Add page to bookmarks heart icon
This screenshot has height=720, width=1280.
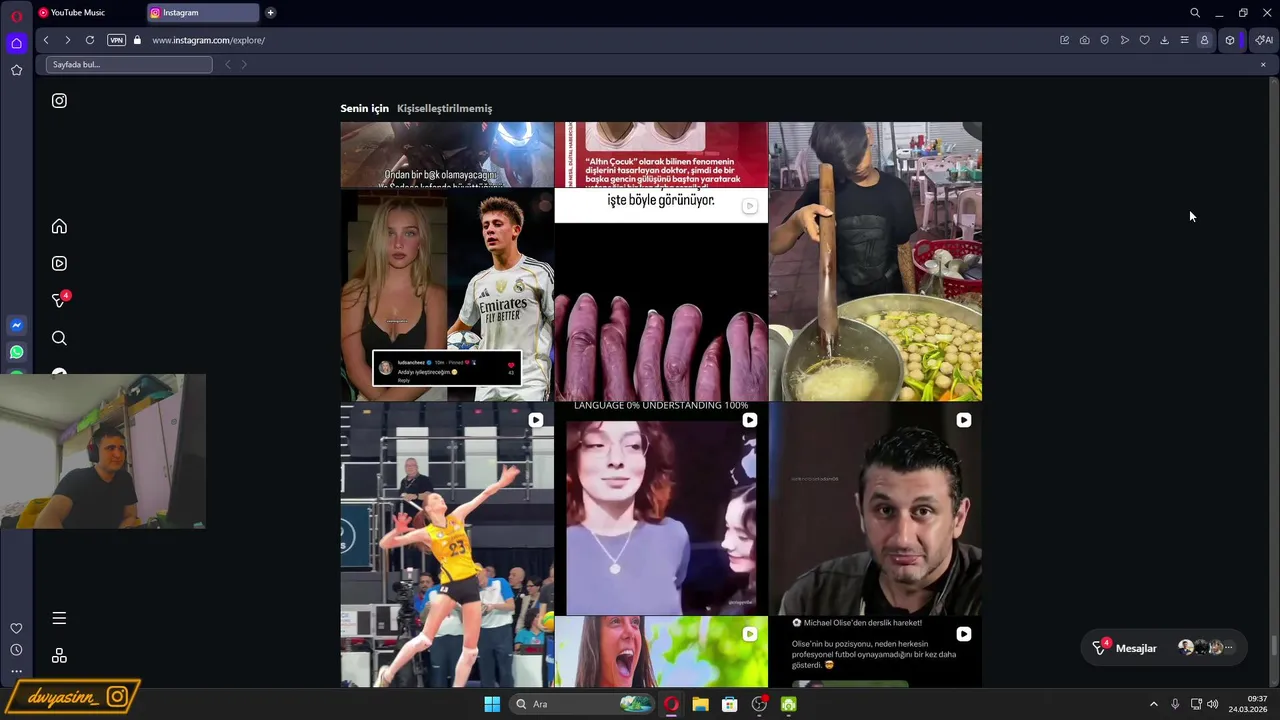(x=1145, y=40)
